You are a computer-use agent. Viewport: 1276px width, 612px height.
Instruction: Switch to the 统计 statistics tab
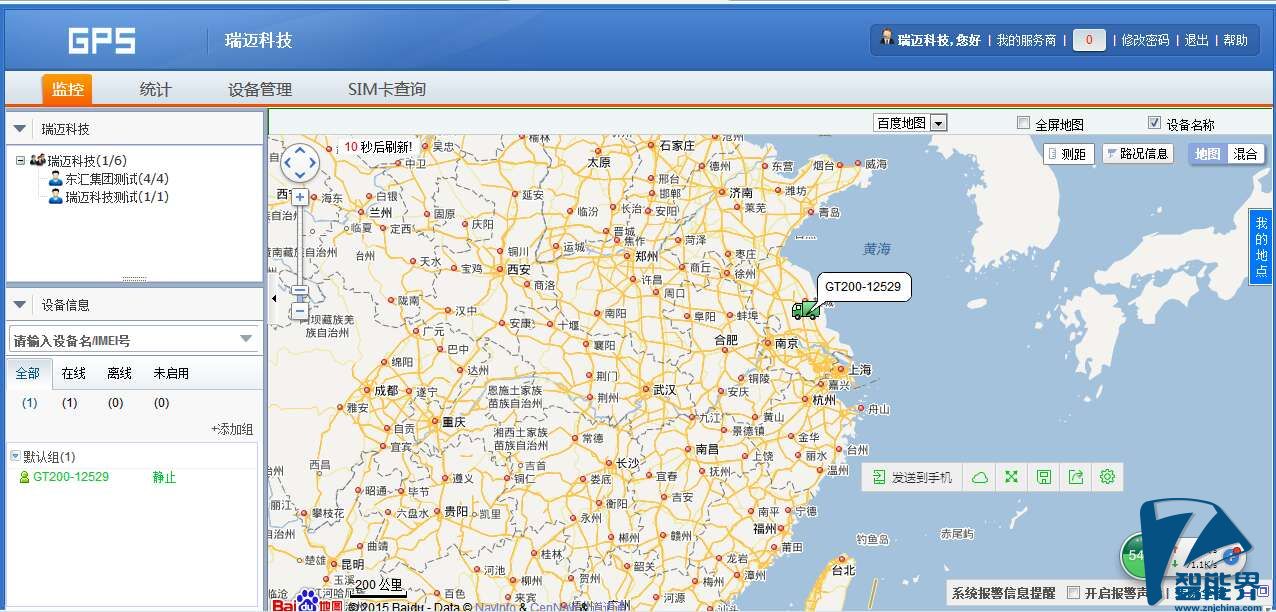[155, 89]
